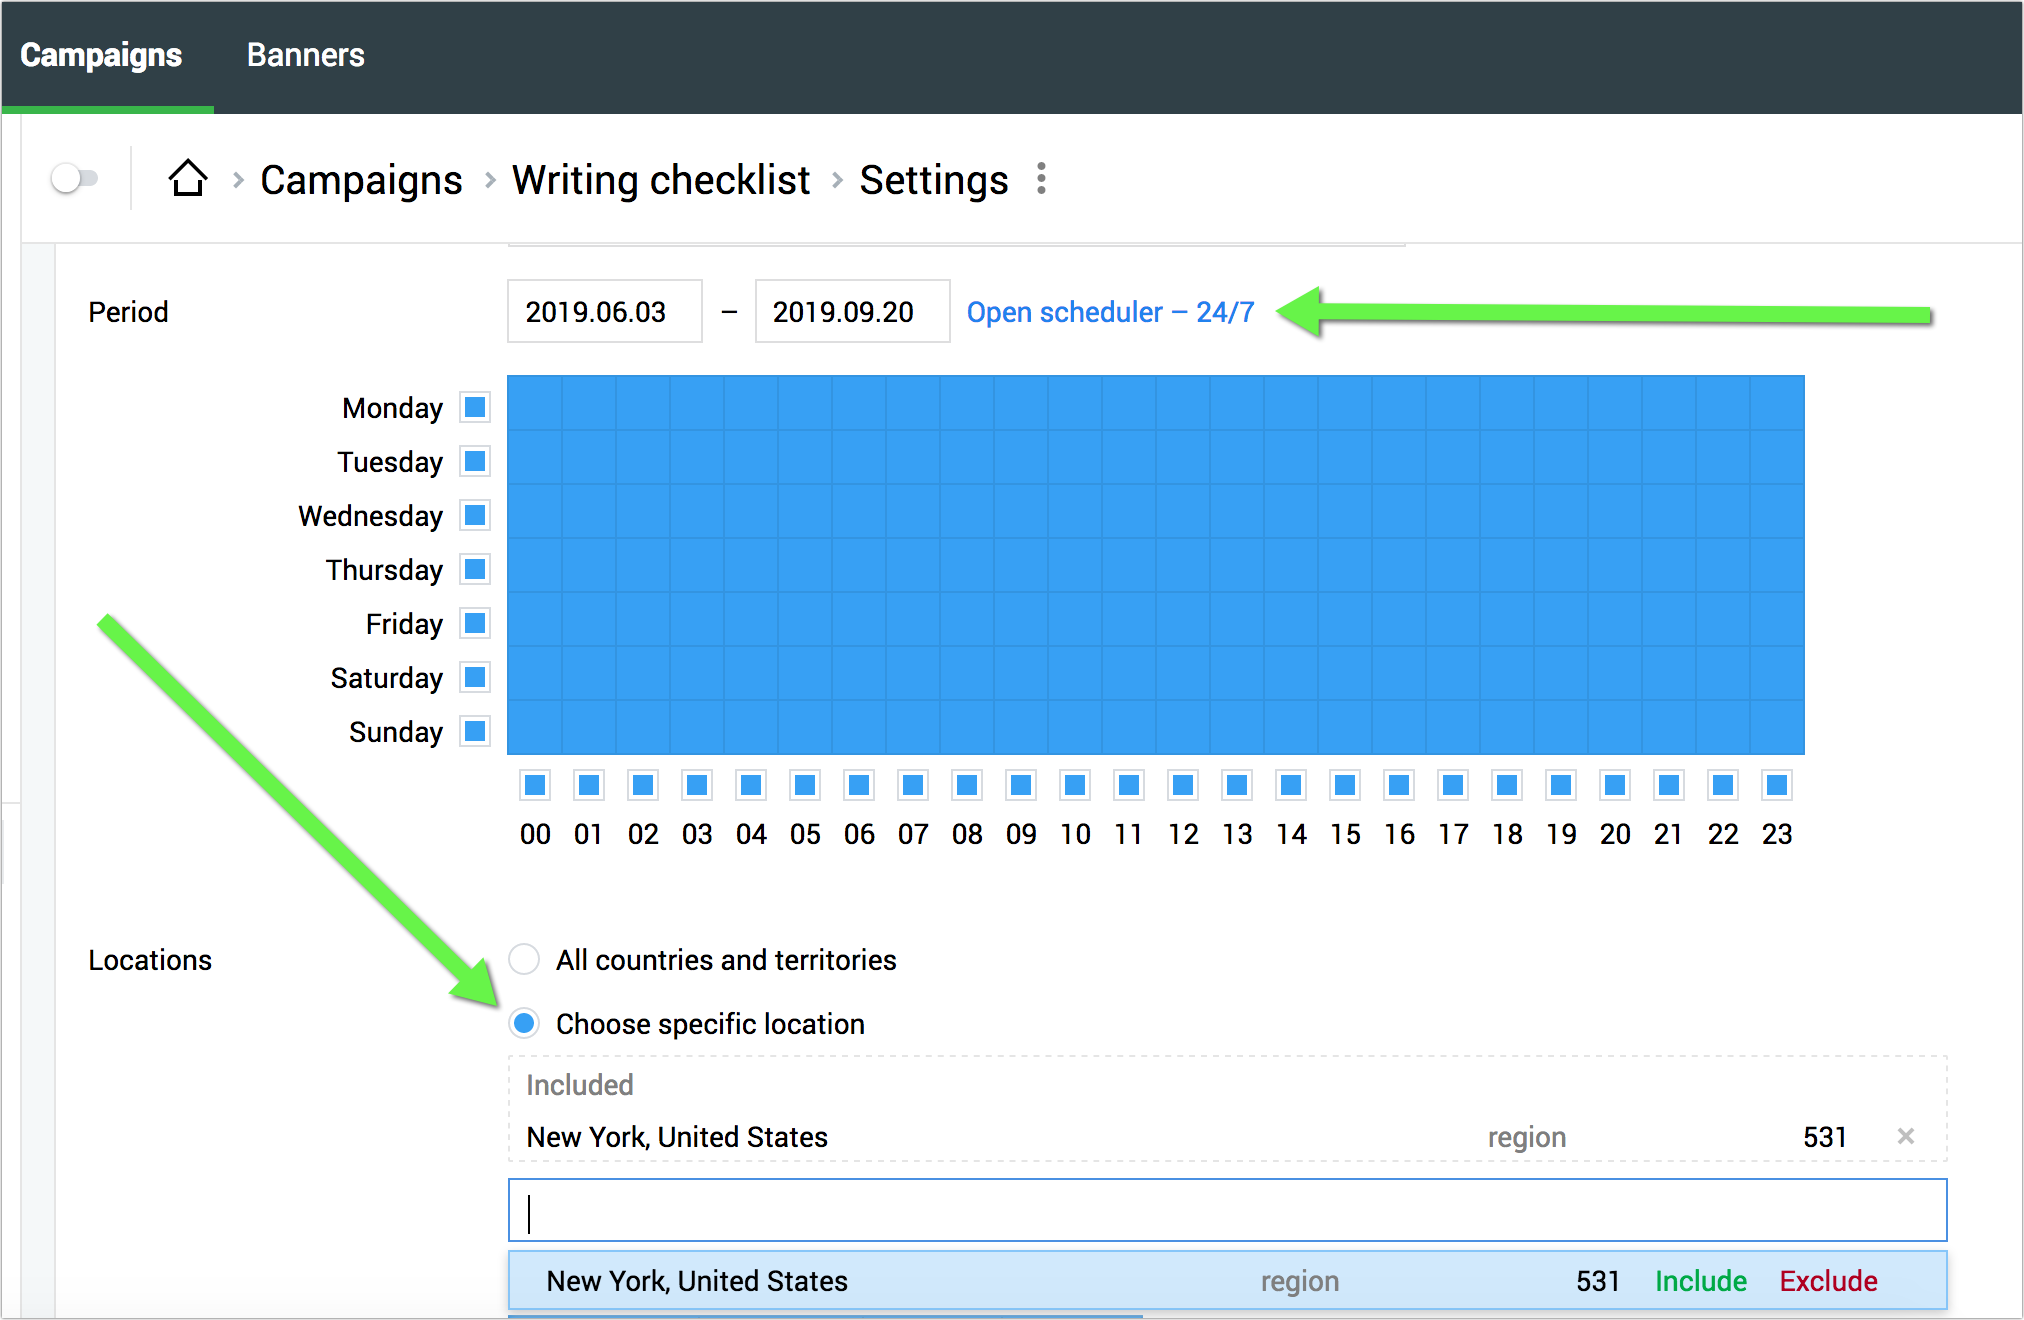Open the start date 2019.06.03 field
The width and height of the screenshot is (2024, 1320).
[604, 312]
